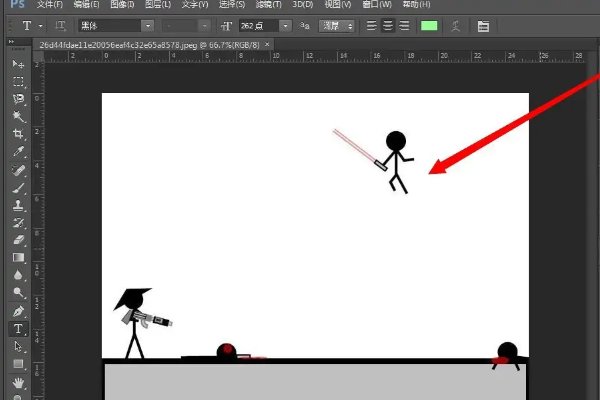Switch to the Eraser tool

(x=18, y=240)
